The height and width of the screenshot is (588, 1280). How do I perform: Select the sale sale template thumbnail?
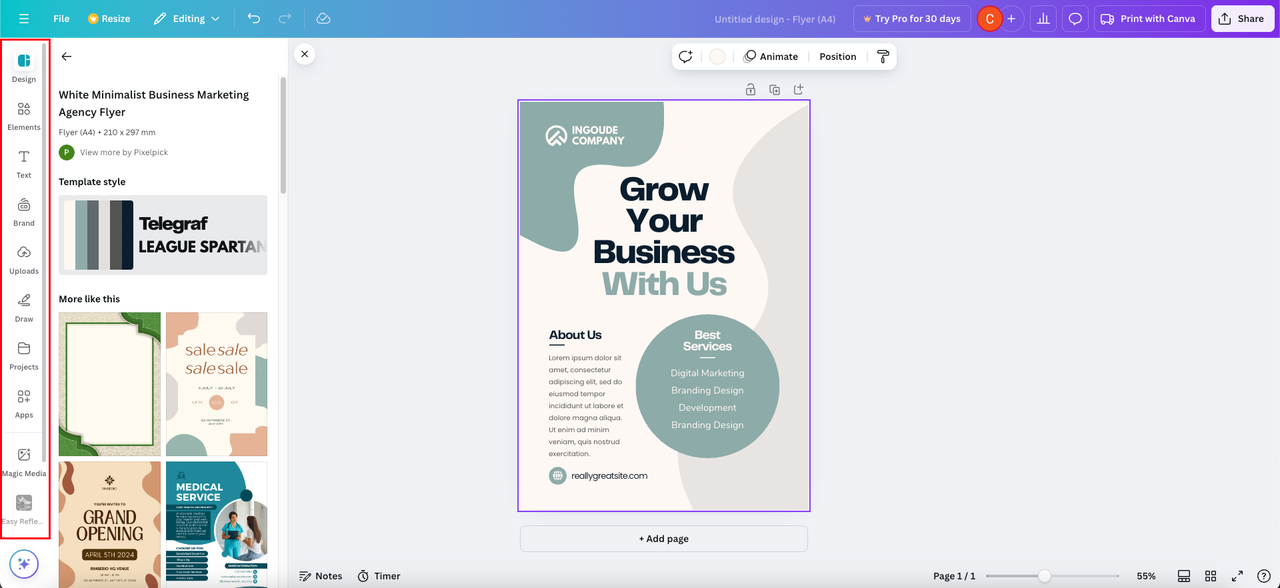click(x=216, y=384)
